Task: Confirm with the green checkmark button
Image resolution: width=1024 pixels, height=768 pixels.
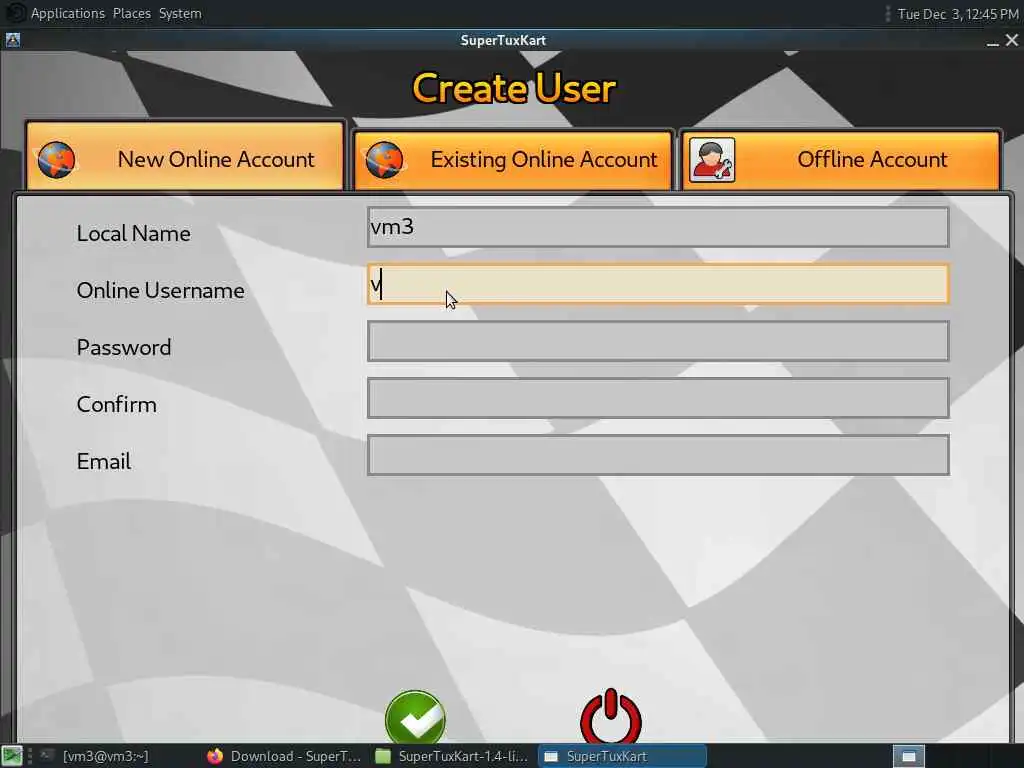Action: tap(415, 717)
